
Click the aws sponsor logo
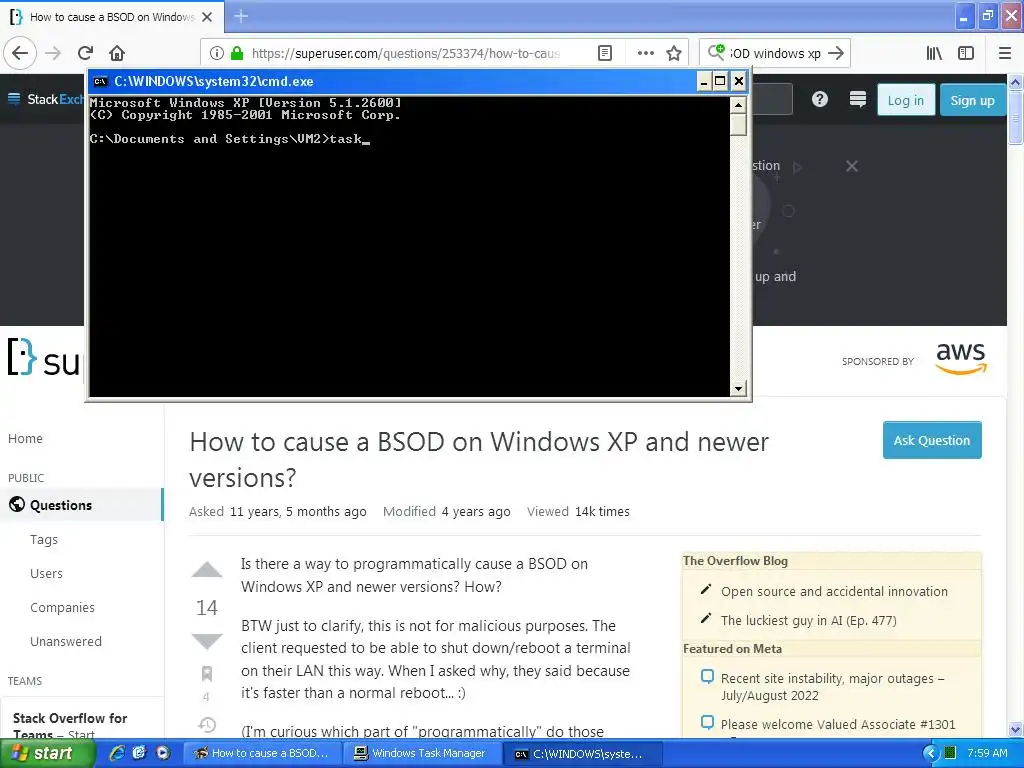961,359
